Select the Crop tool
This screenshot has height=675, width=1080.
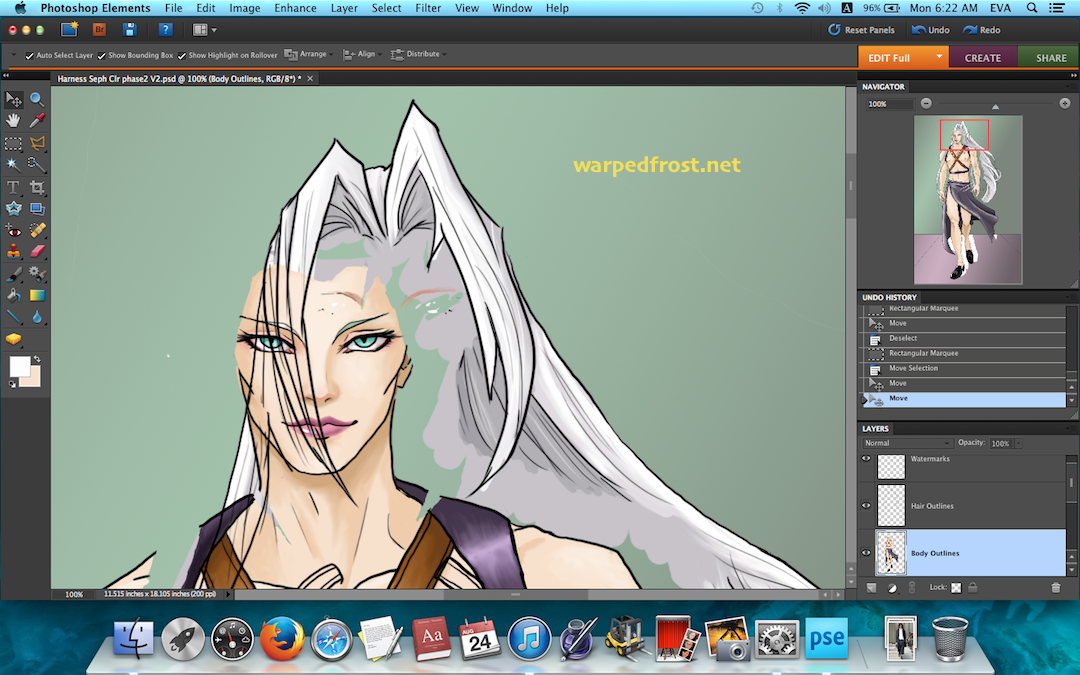point(37,187)
